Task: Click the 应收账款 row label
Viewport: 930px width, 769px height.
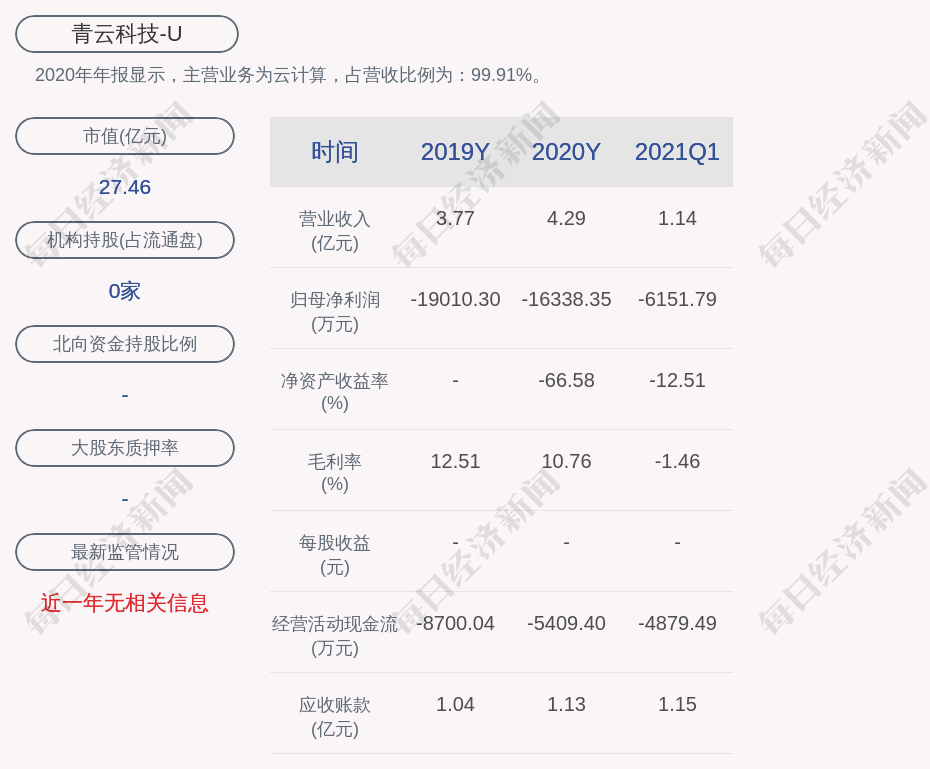Action: tap(335, 716)
